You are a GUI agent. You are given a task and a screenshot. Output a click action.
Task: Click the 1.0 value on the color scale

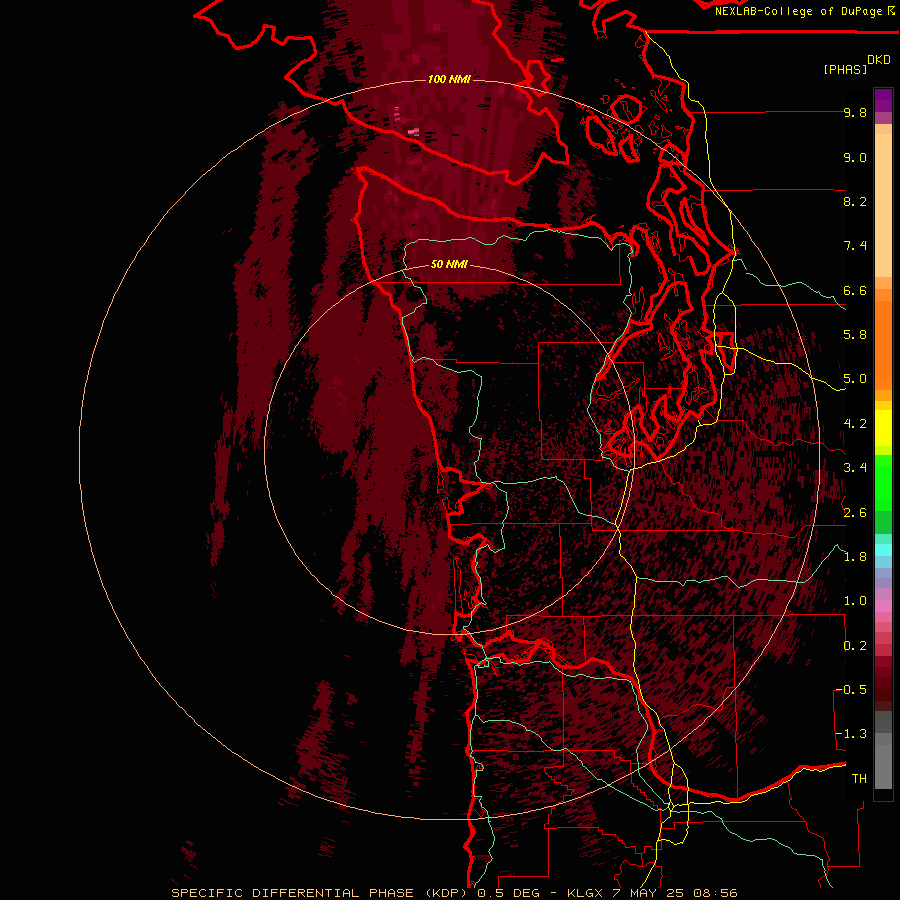855,601
